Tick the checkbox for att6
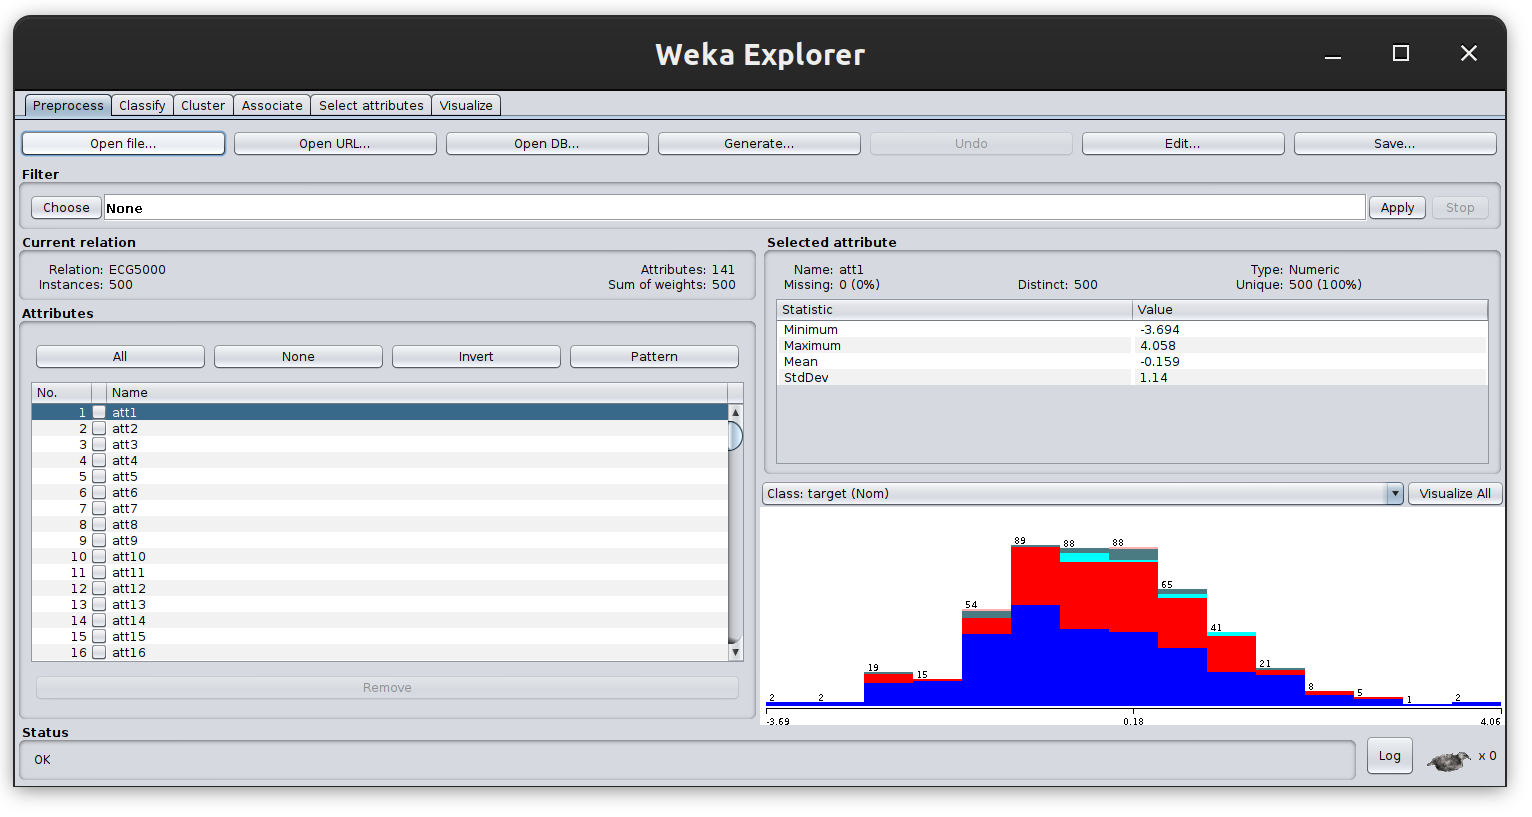 coord(99,492)
